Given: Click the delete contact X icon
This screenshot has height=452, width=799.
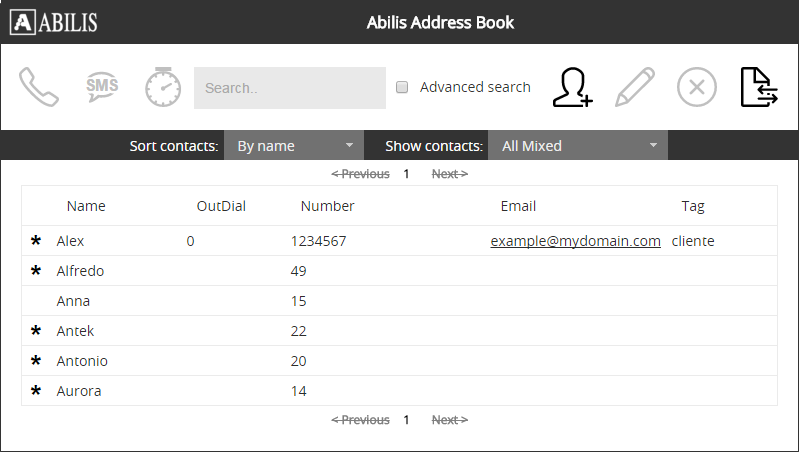Looking at the screenshot, I should (697, 87).
